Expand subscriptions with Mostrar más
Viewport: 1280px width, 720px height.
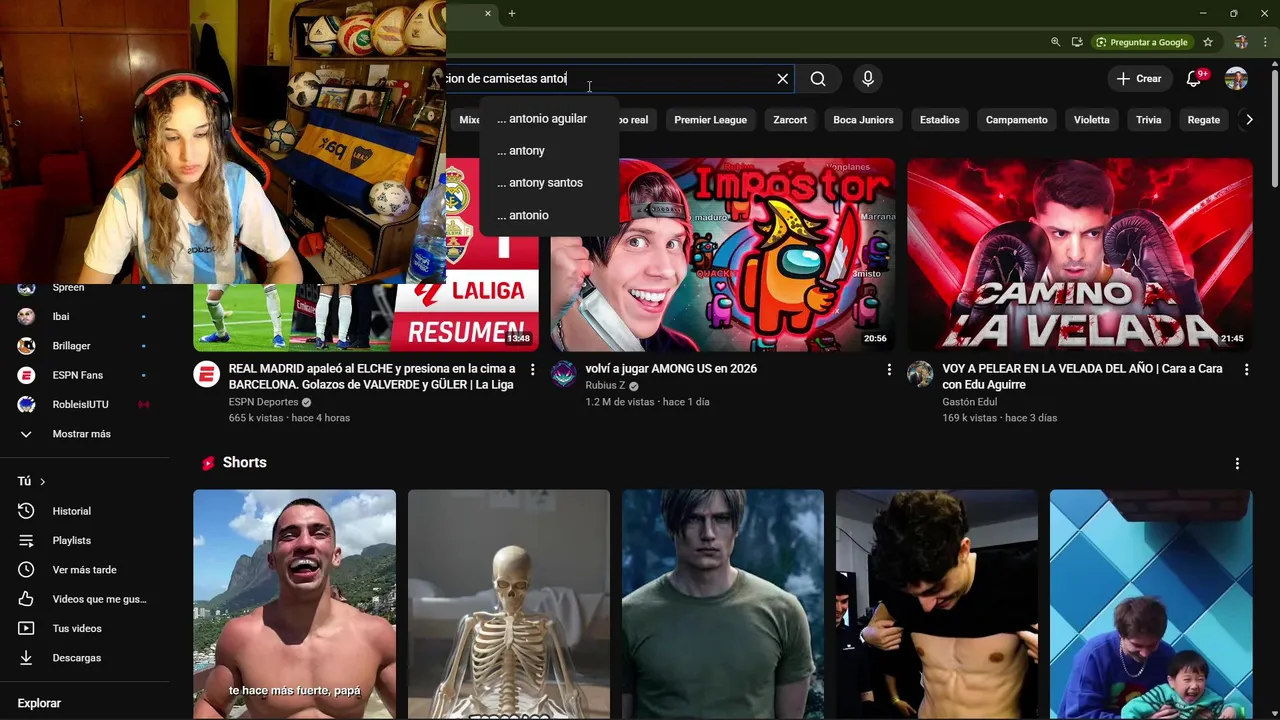pyautogui.click(x=84, y=434)
